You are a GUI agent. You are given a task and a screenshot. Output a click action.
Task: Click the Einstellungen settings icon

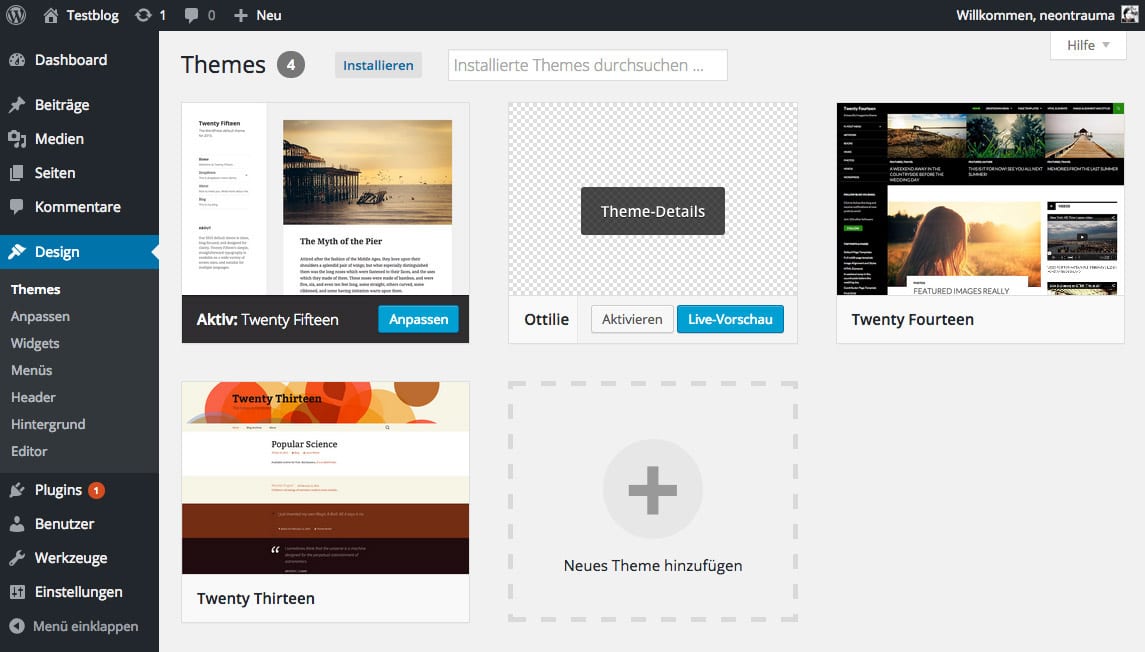[x=17, y=592]
